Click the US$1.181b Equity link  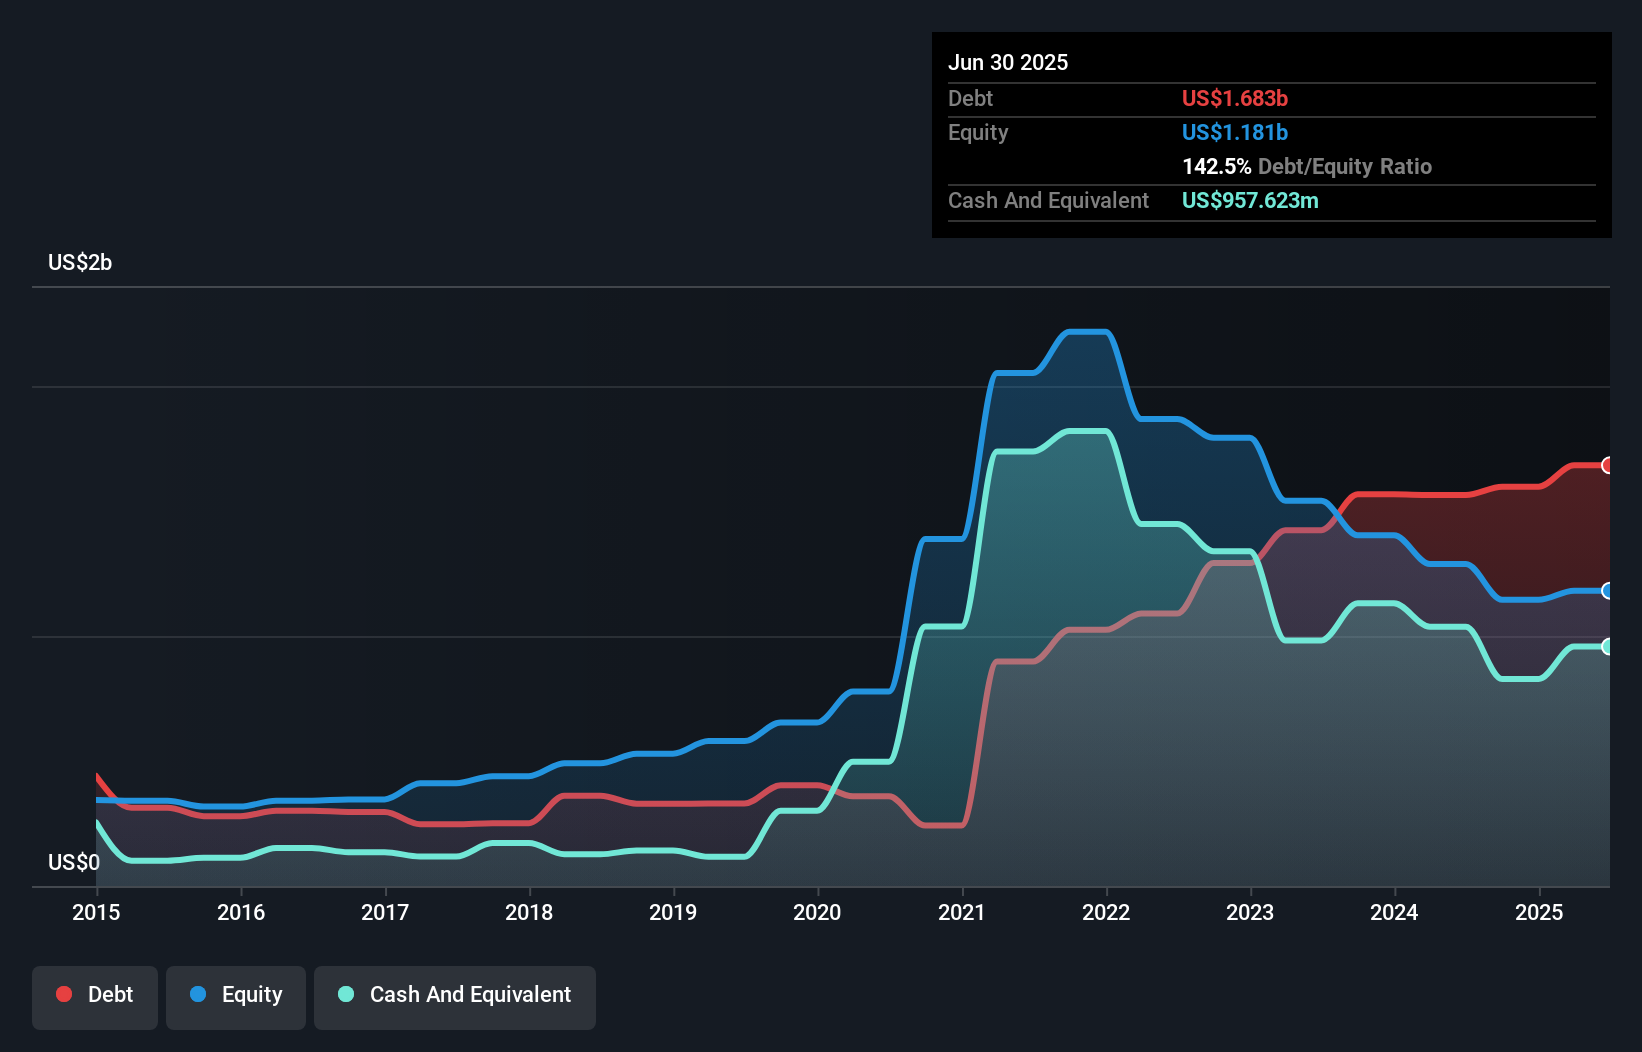1235,132
